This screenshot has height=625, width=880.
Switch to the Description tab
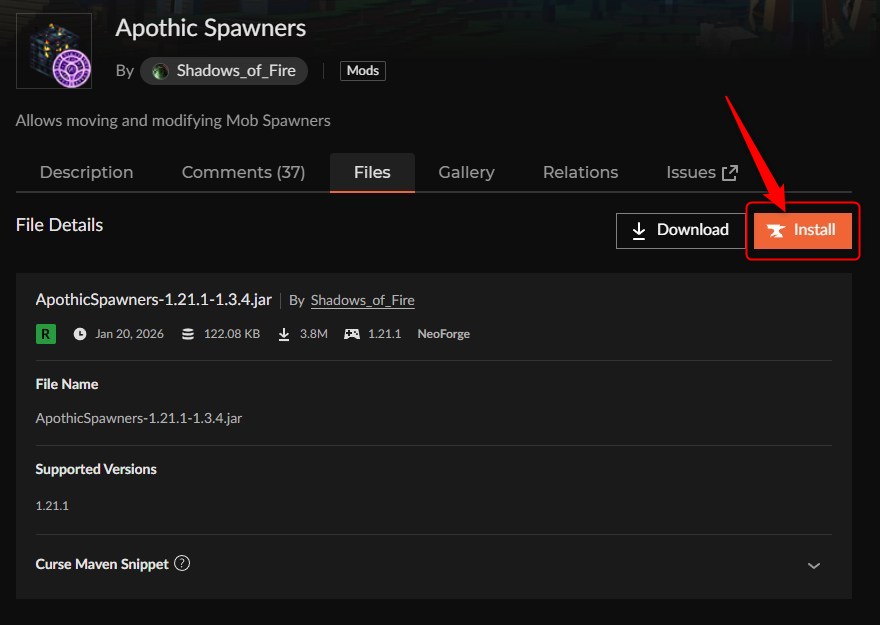pyautogui.click(x=86, y=172)
